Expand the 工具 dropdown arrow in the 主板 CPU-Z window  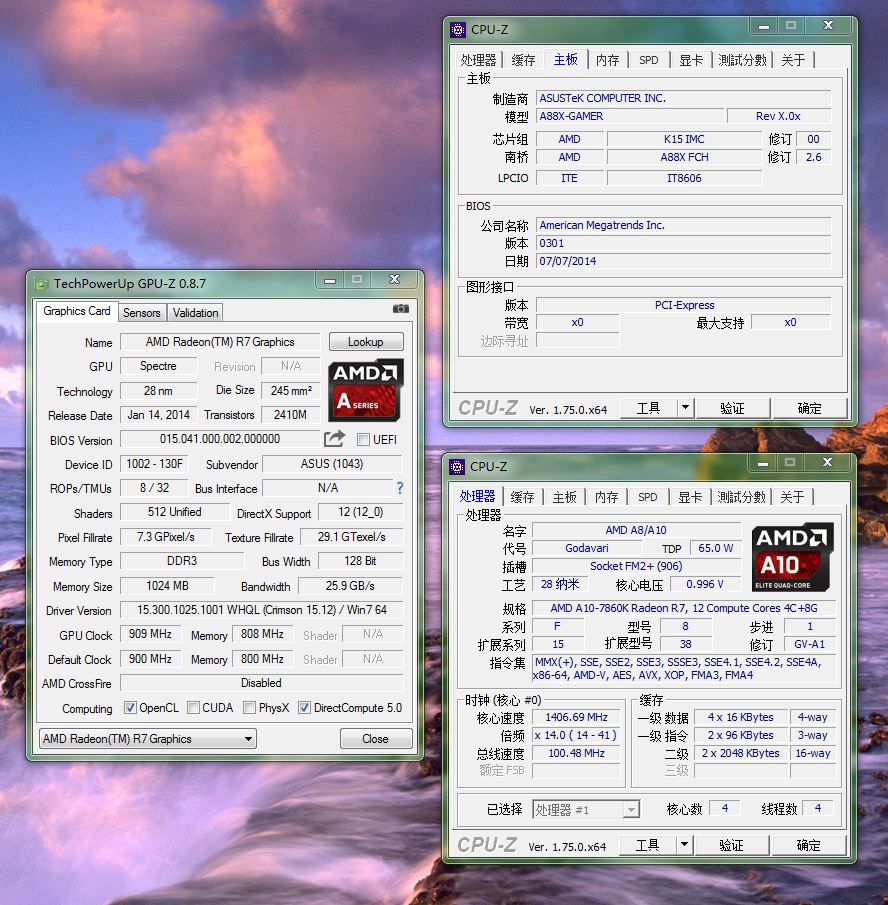(685, 408)
